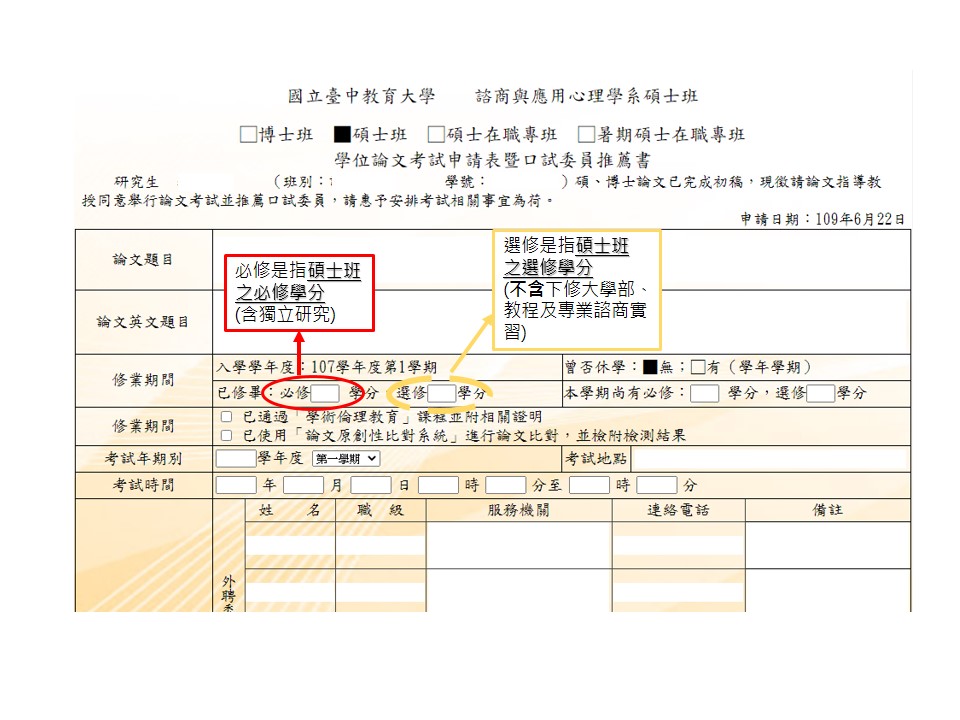
Task: Tick the 已使用論文原創性比對系統 checkbox
Action: 226,436
